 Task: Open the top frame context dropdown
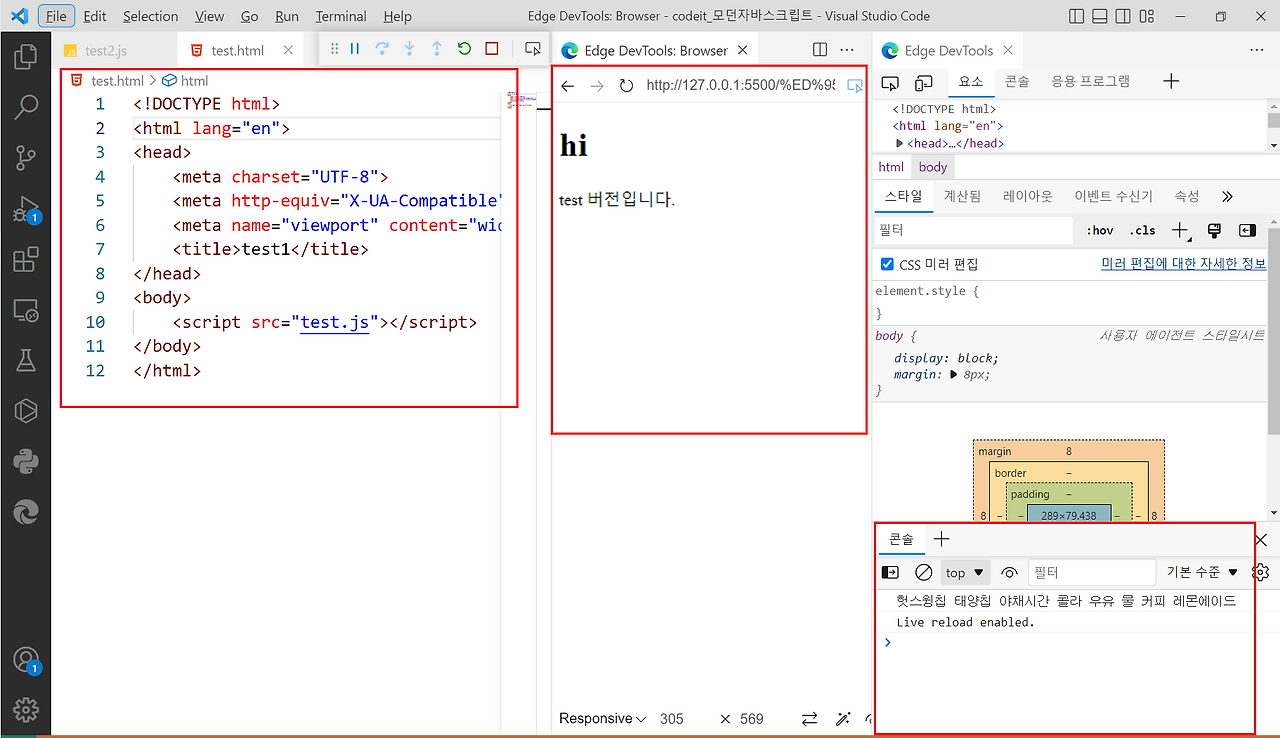[x=964, y=572]
